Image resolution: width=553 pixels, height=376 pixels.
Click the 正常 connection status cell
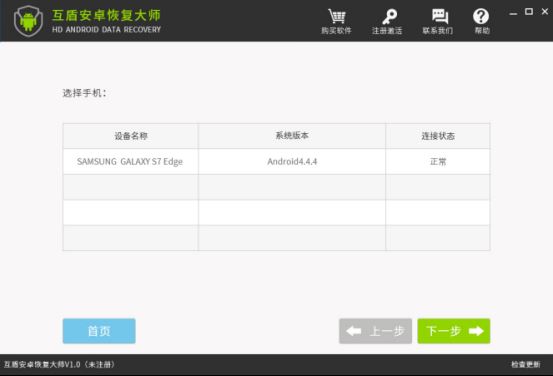coord(438,162)
